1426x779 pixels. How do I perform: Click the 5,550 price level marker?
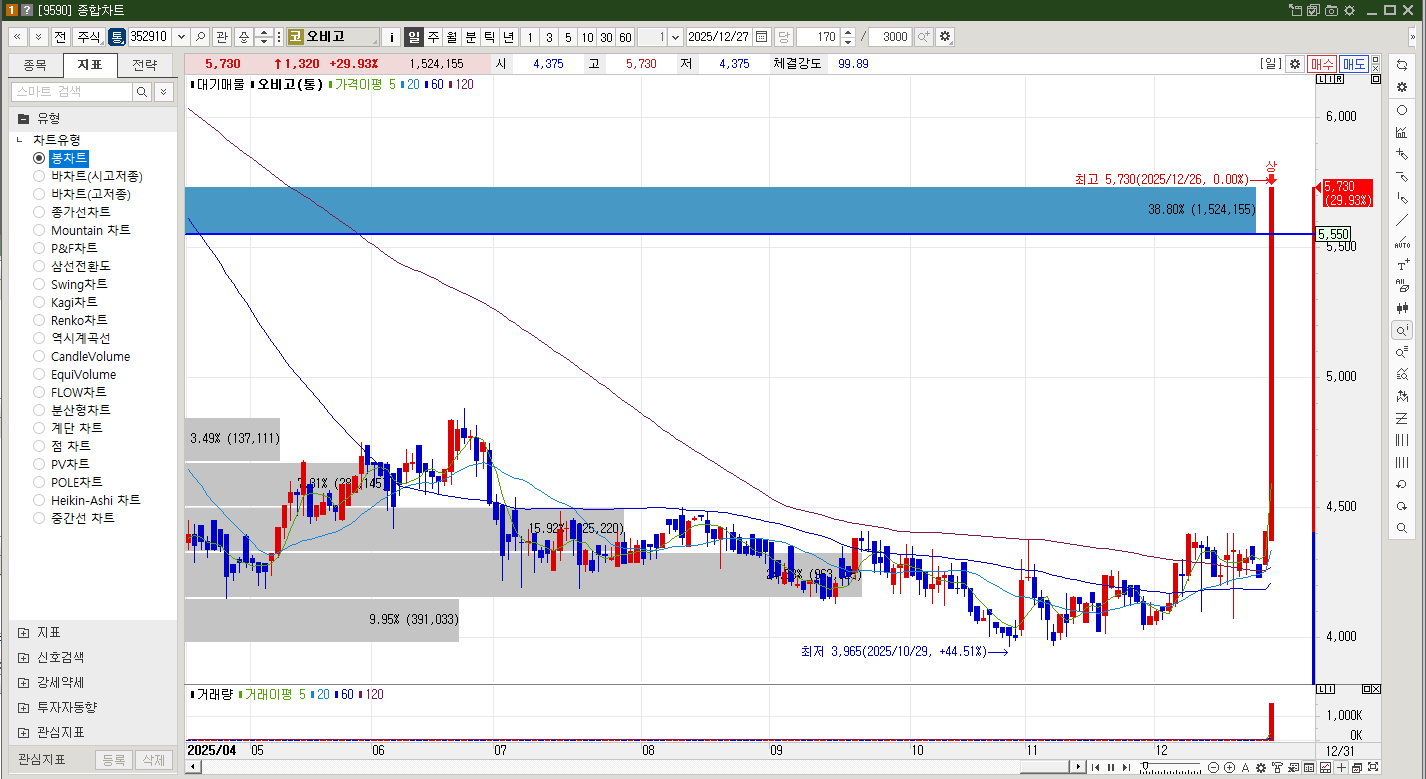click(1333, 234)
